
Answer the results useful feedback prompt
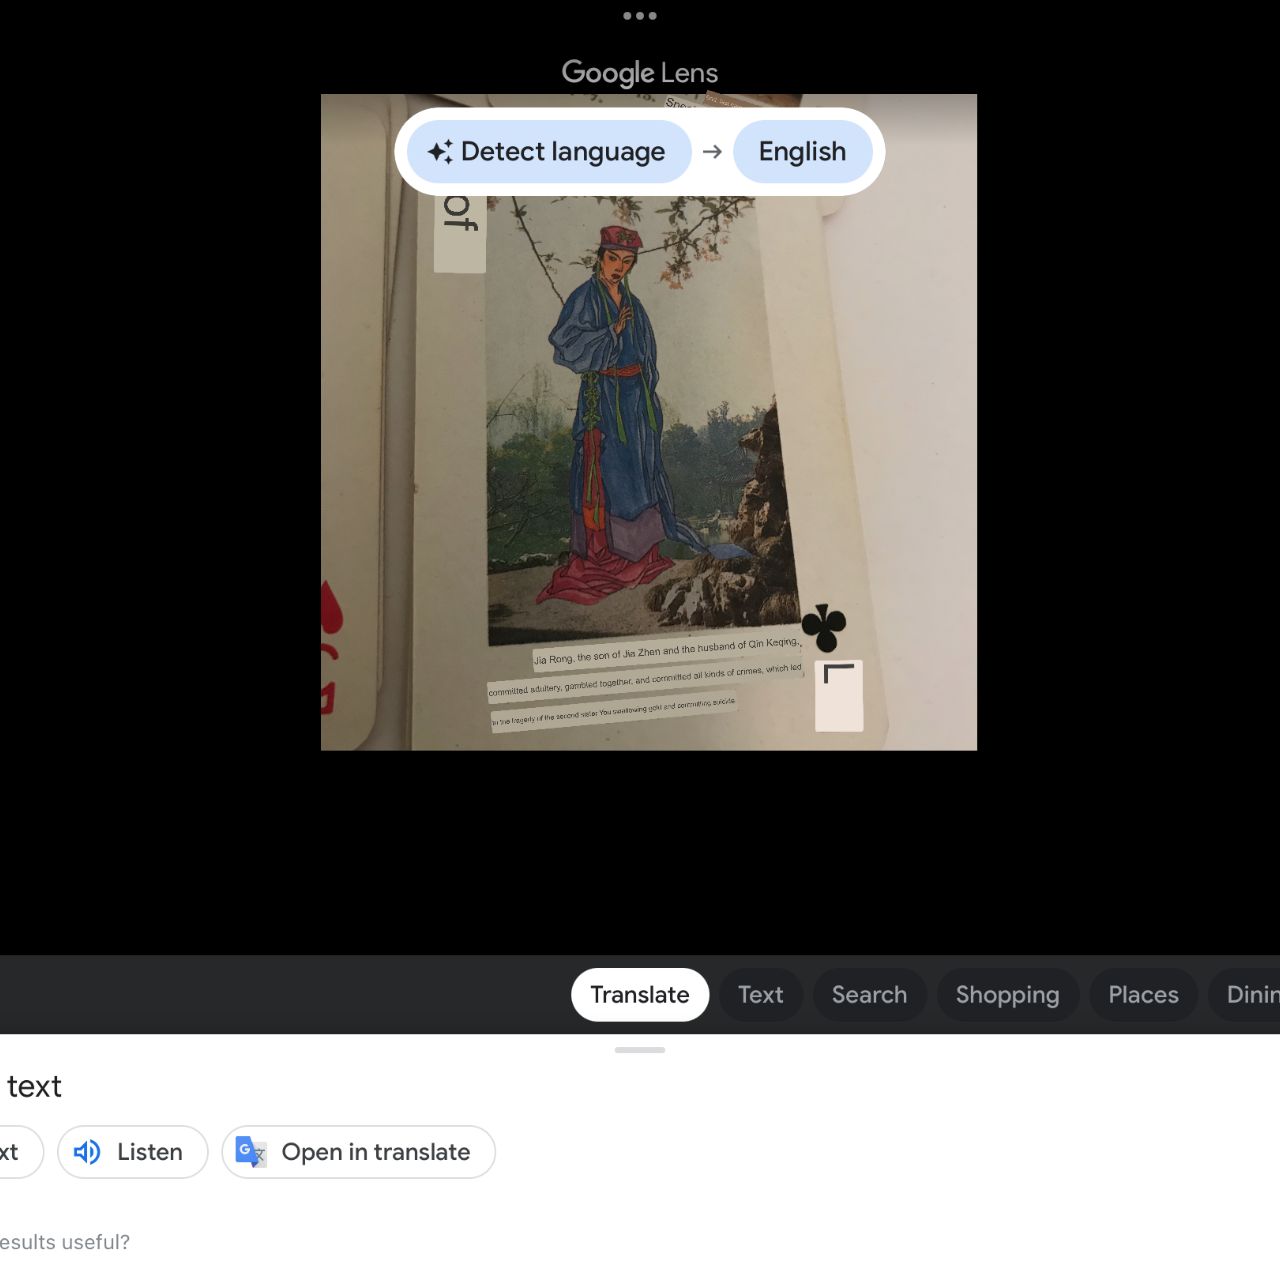(64, 1242)
